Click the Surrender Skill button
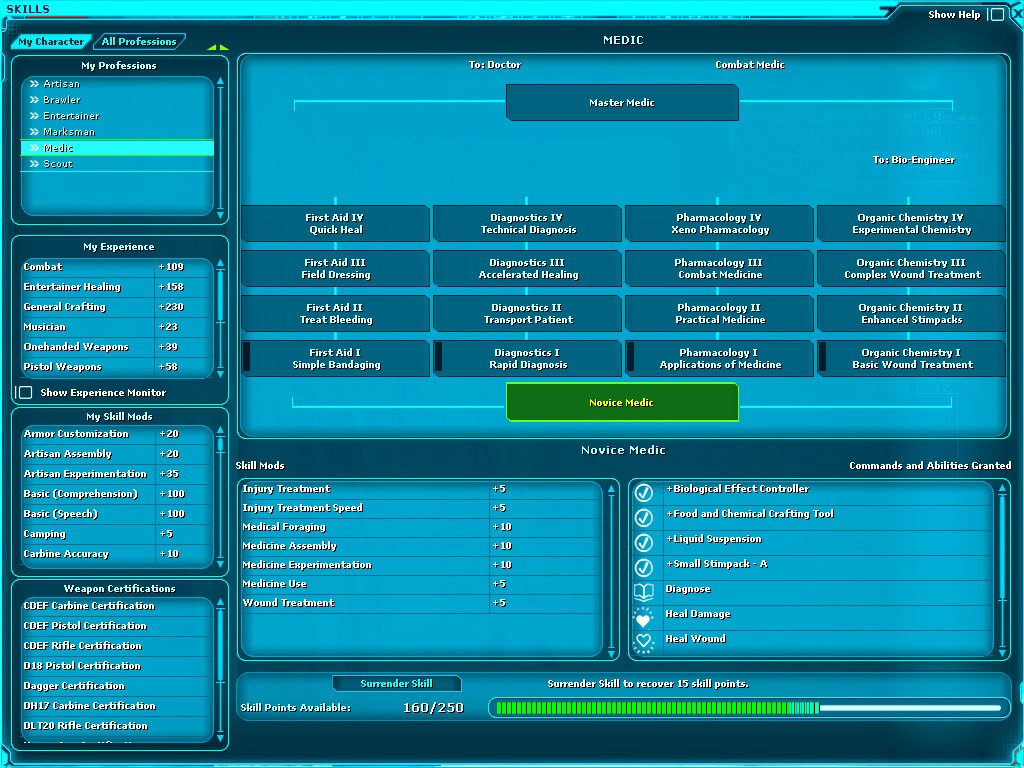Image resolution: width=1024 pixels, height=768 pixels. click(x=396, y=684)
